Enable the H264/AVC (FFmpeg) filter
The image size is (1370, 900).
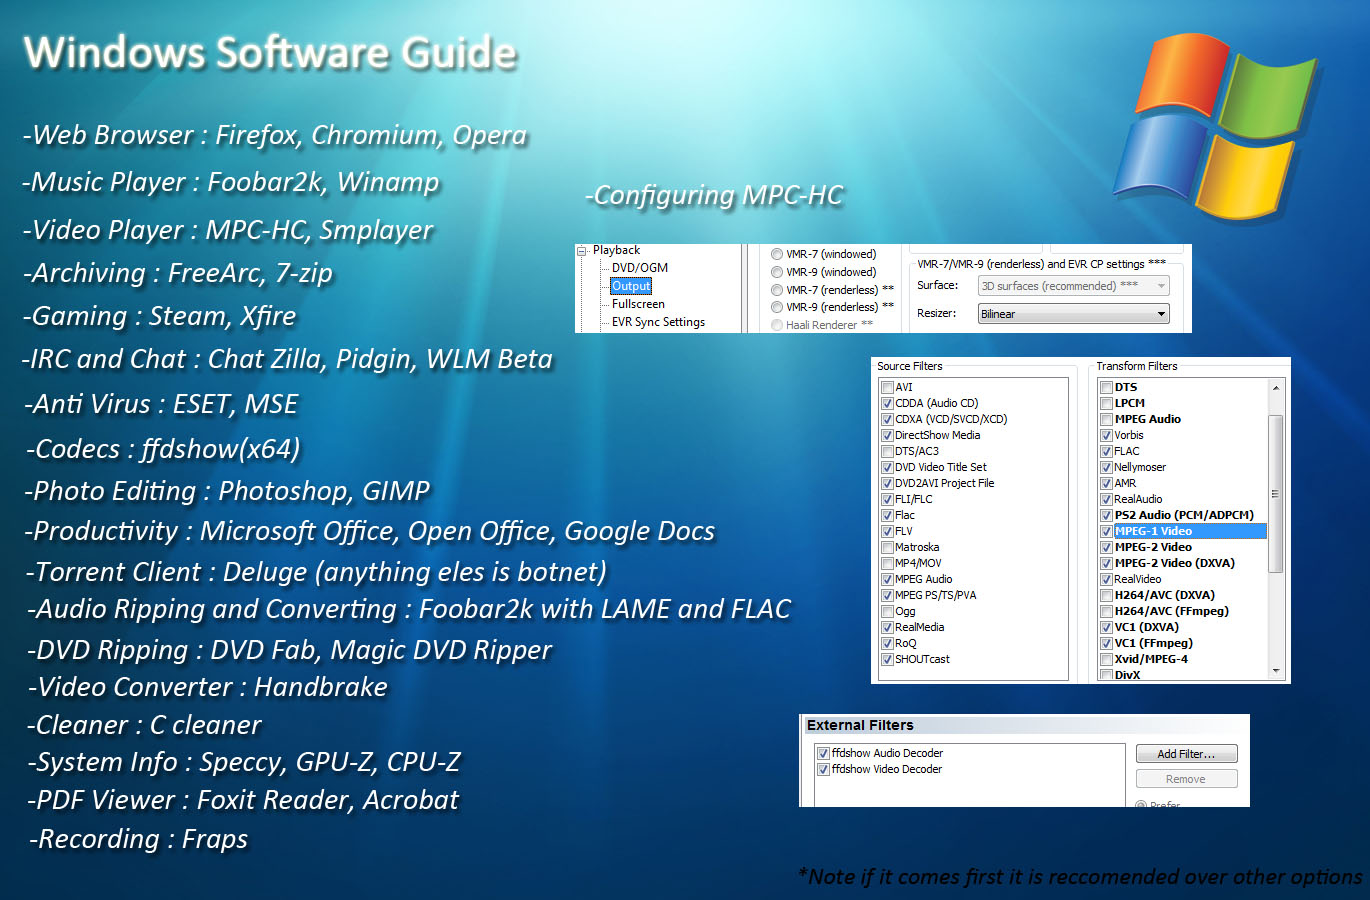[1106, 612]
